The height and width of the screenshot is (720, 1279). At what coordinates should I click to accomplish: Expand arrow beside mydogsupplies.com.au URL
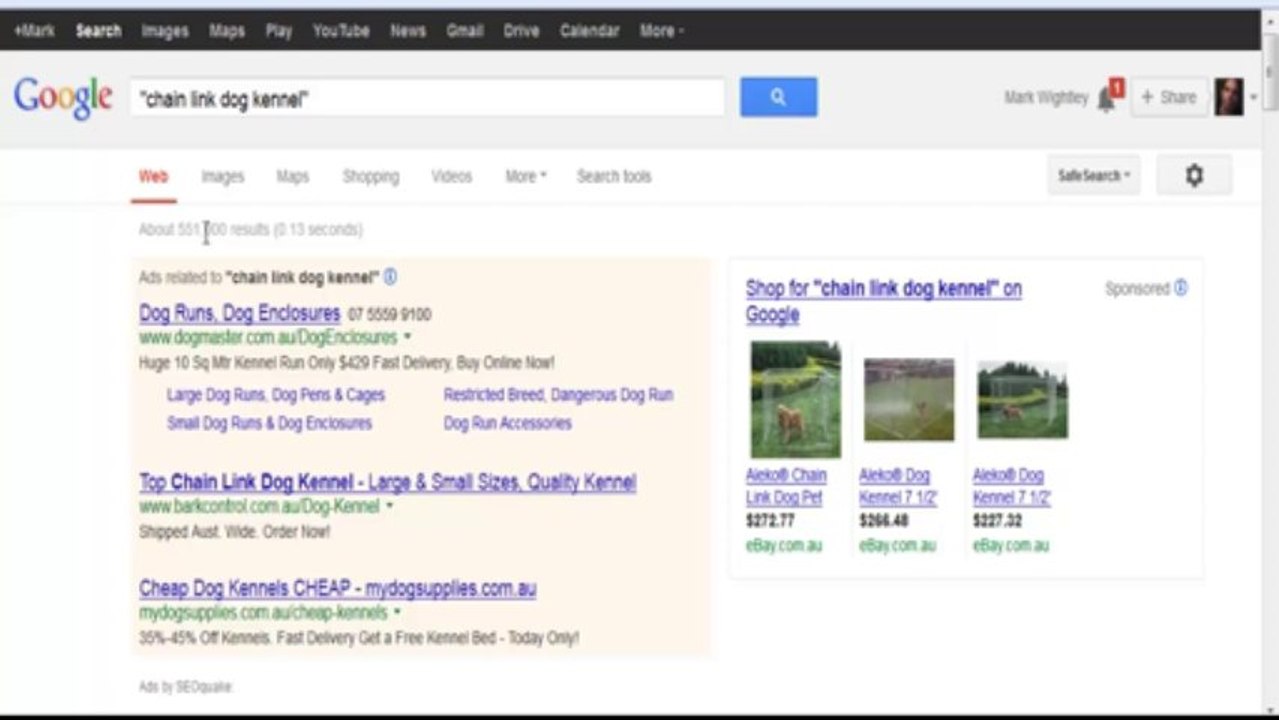tap(397, 612)
